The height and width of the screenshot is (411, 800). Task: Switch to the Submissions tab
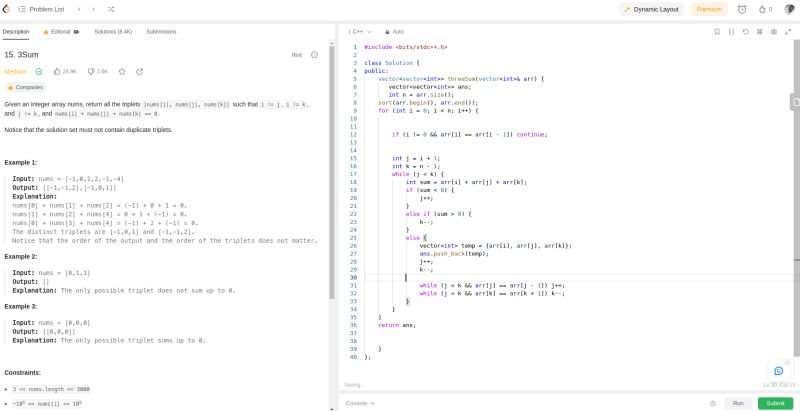tap(161, 32)
